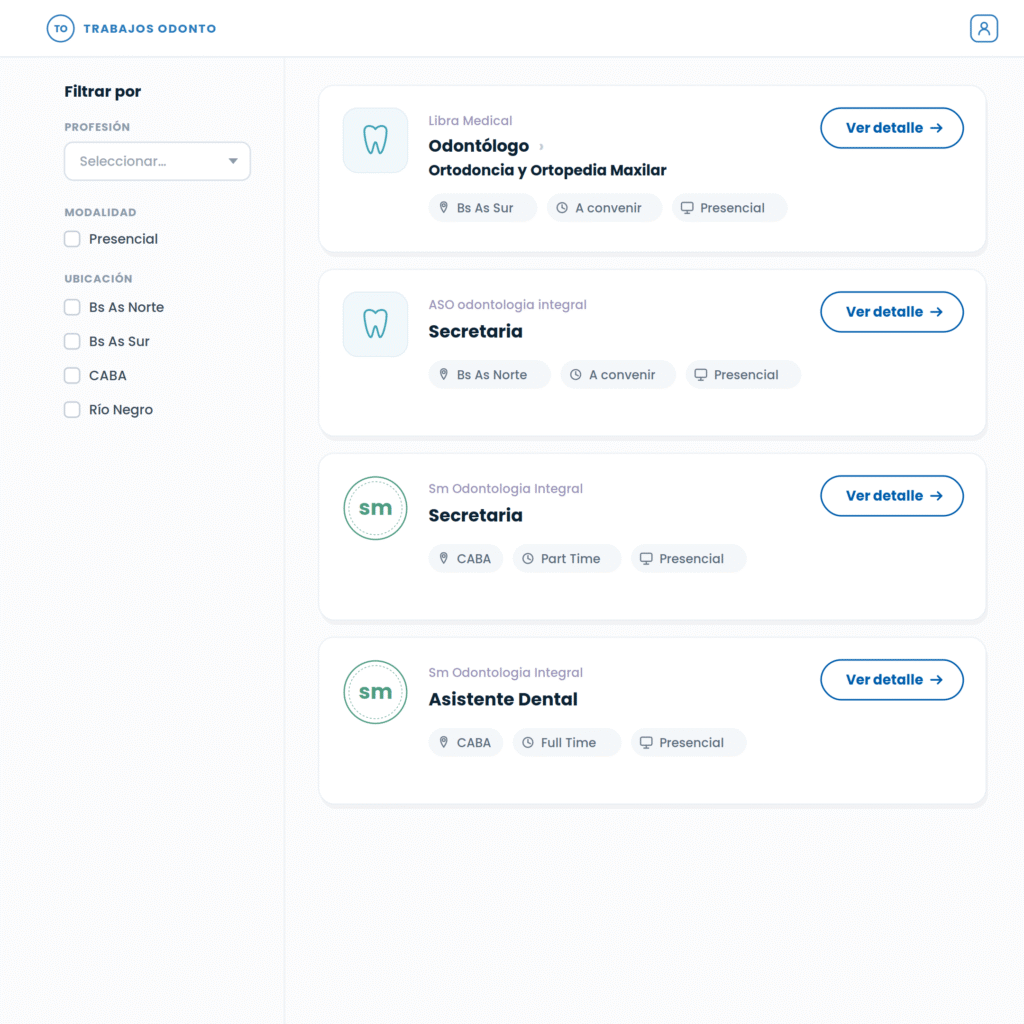Click the location pin icon on Bs As Norte tag
1024x1024 pixels.
[x=443, y=375]
